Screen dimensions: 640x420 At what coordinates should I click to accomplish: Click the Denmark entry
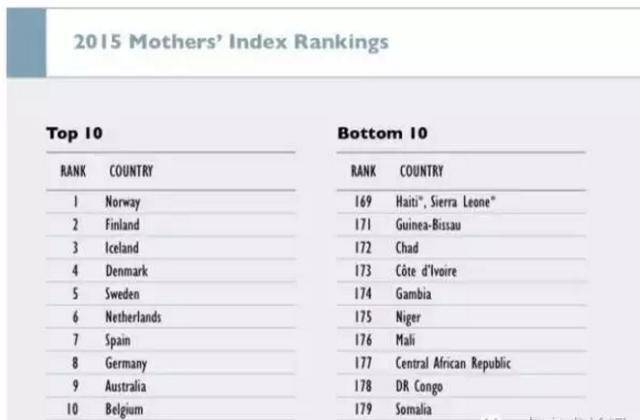tap(126, 271)
